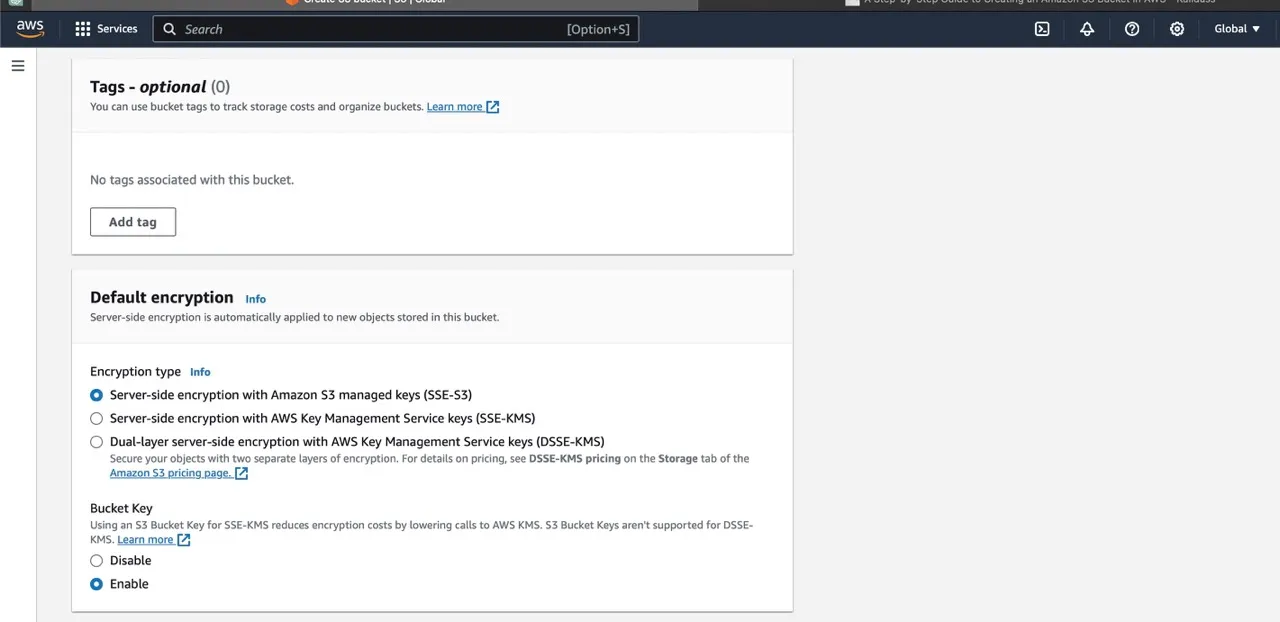Click the AWS logo home icon
Viewport: 1280px width, 622px height.
pos(30,29)
